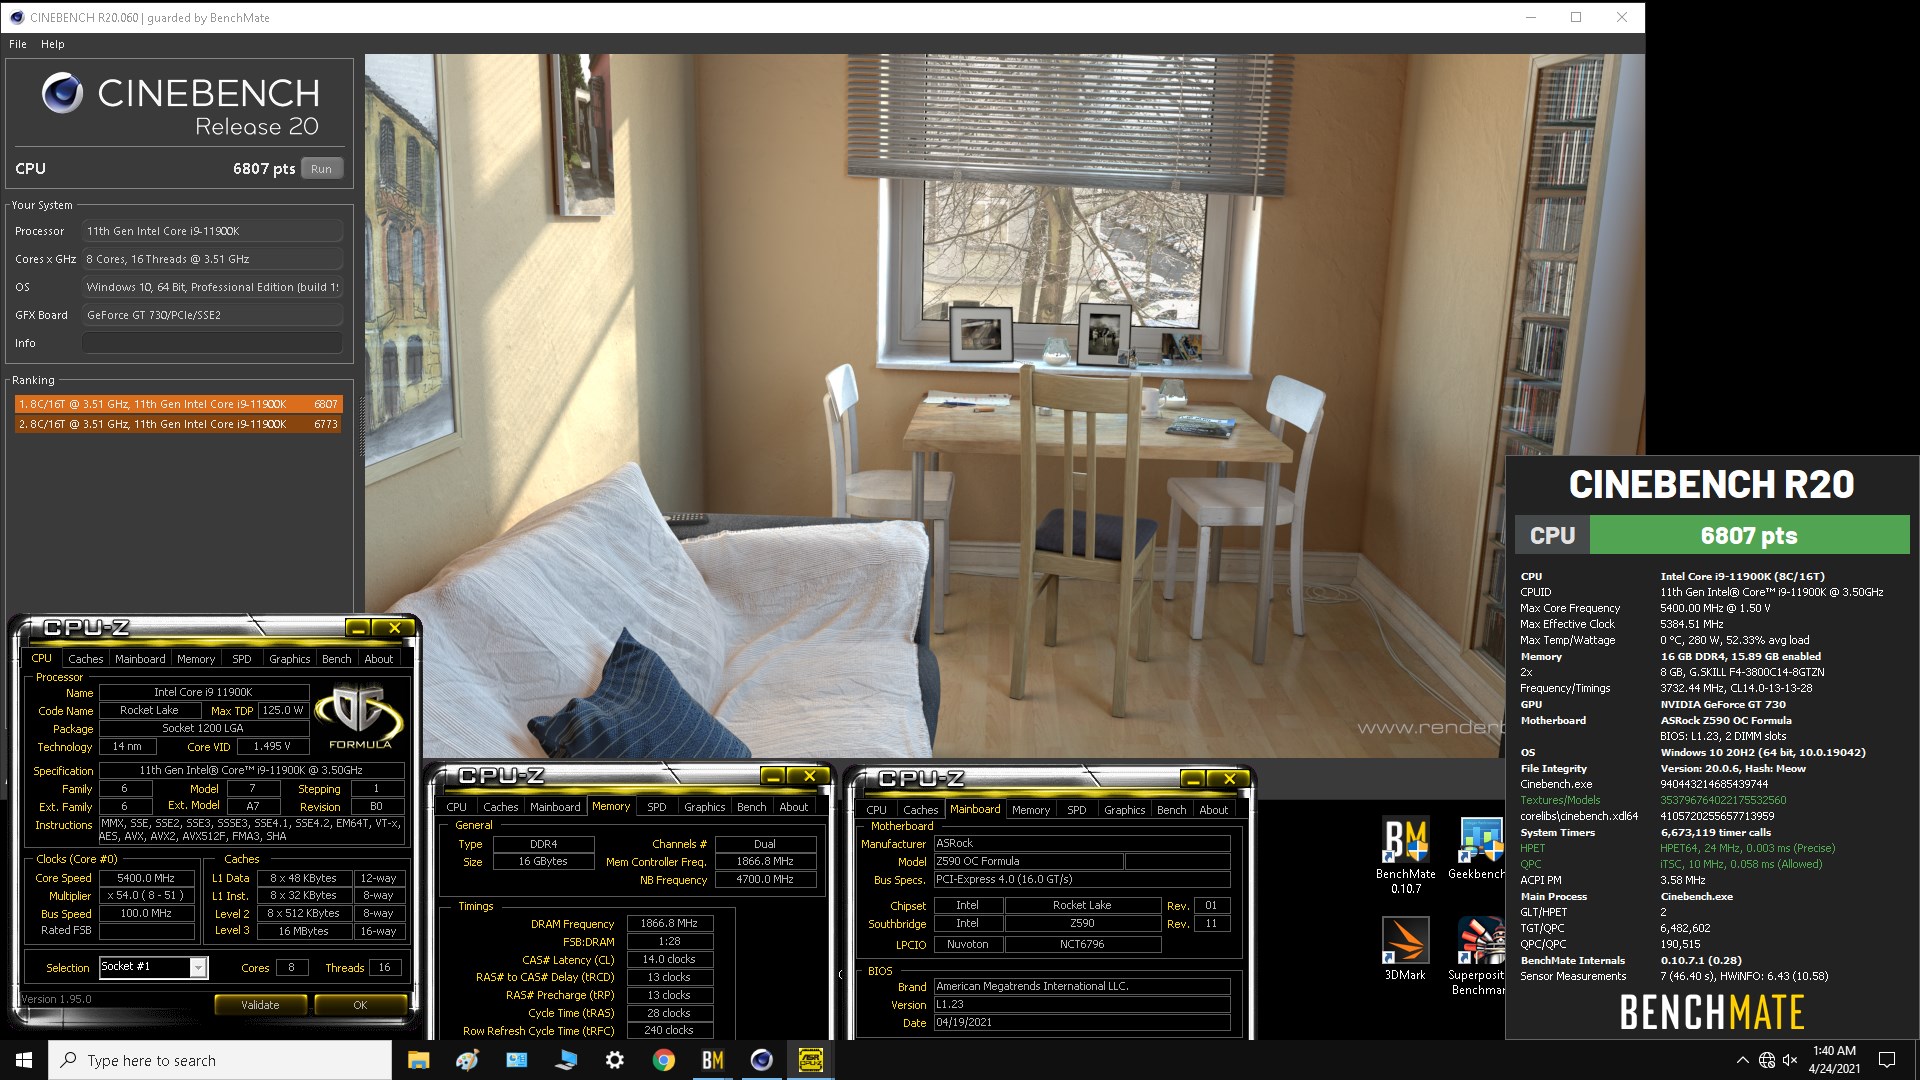Viewport: 1920px width, 1080px height.
Task: Open Graphics tab in CPU-Z CPU window
Action: point(289,659)
